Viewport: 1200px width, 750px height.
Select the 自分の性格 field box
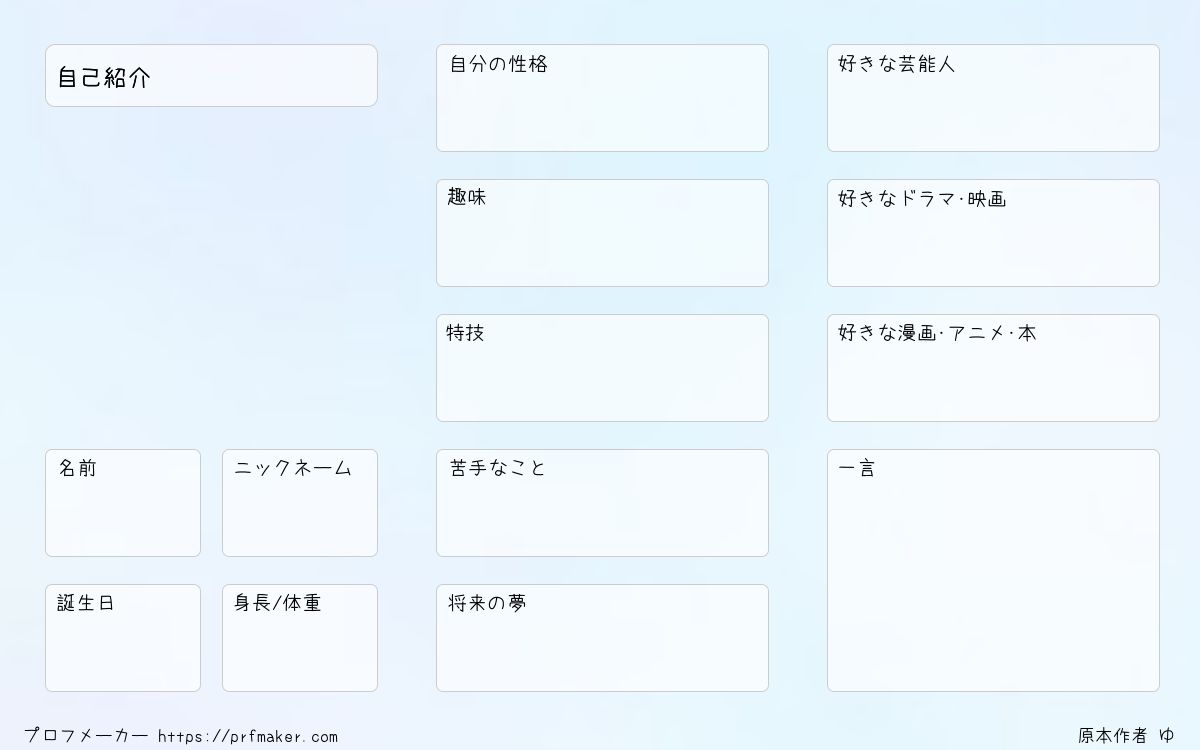tap(602, 98)
